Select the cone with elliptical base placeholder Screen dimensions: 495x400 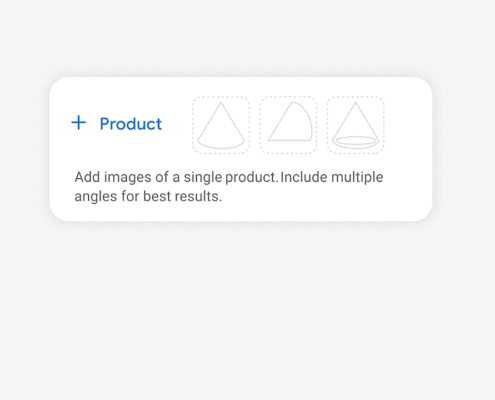(x=356, y=125)
